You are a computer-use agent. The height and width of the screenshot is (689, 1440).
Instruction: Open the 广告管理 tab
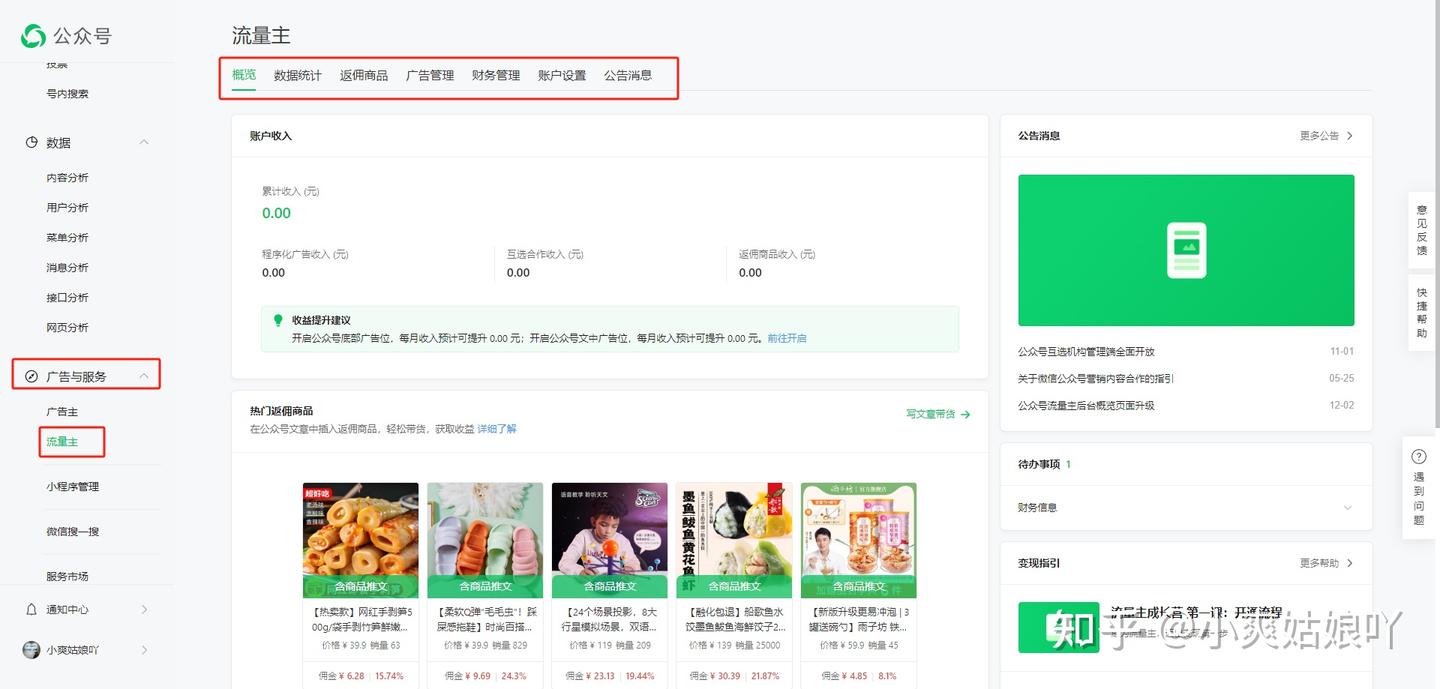tap(430, 75)
